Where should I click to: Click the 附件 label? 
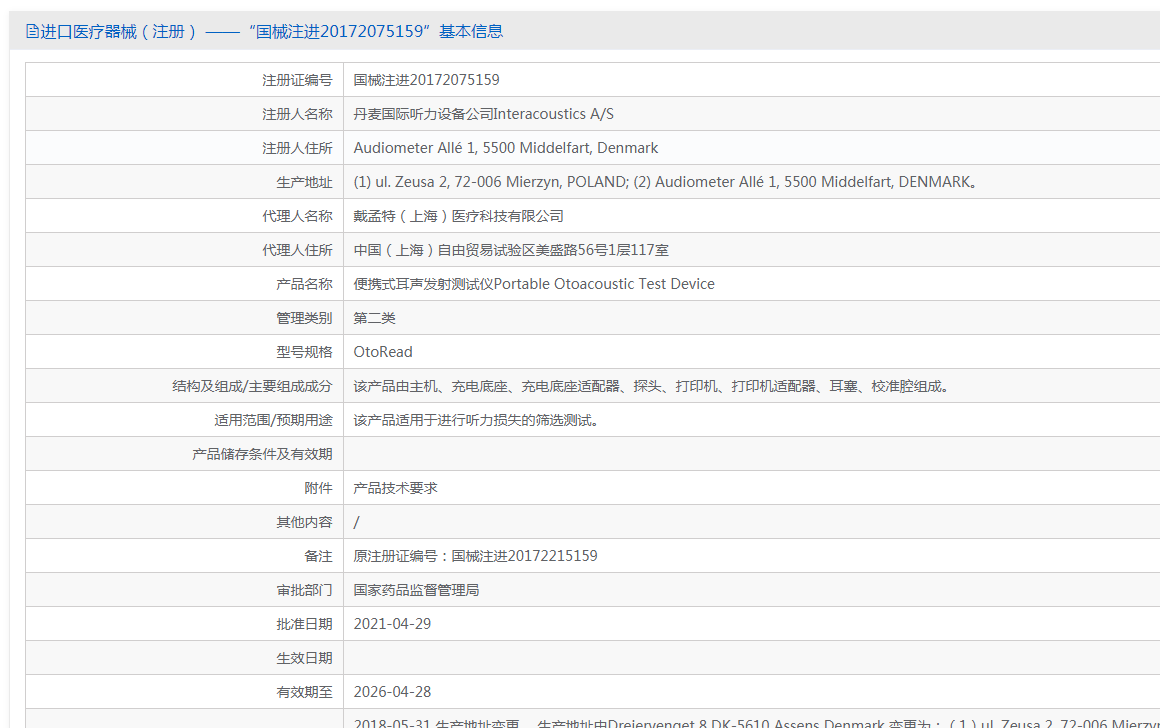click(318, 488)
